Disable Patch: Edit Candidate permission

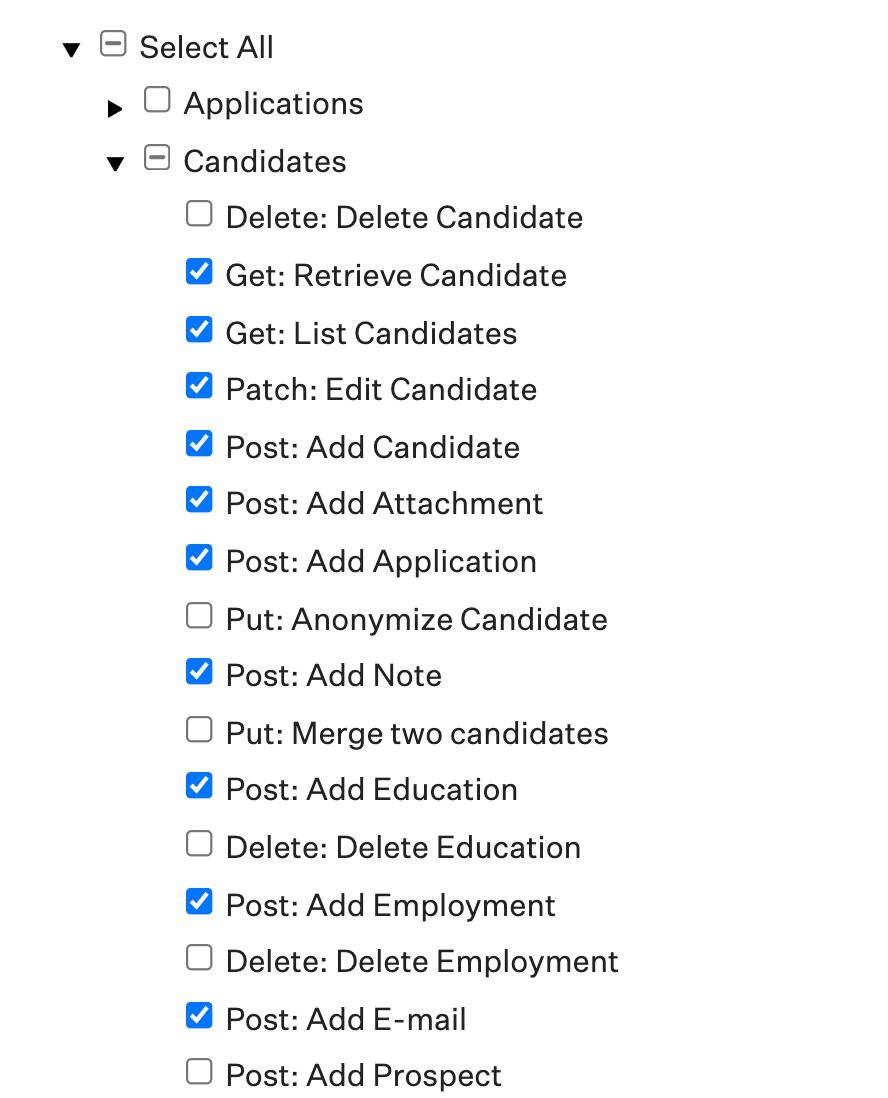tap(199, 385)
